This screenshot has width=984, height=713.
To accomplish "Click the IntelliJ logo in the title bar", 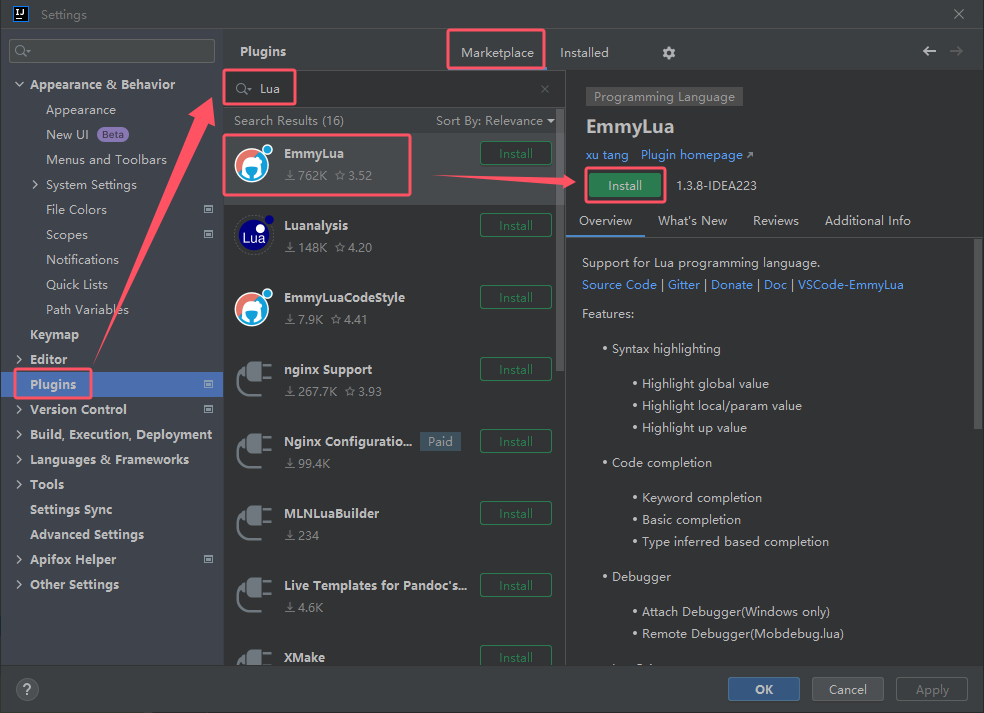I will point(21,14).
